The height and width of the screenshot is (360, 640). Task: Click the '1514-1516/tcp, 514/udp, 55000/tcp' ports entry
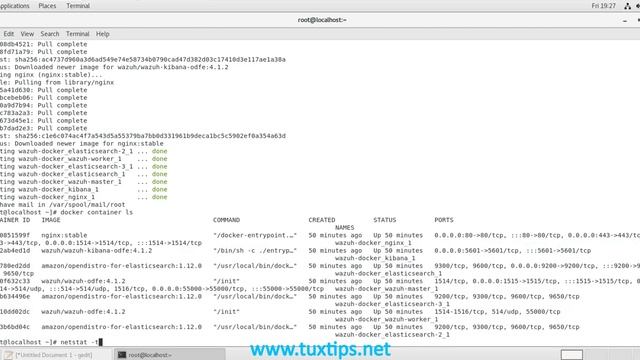[497, 311]
